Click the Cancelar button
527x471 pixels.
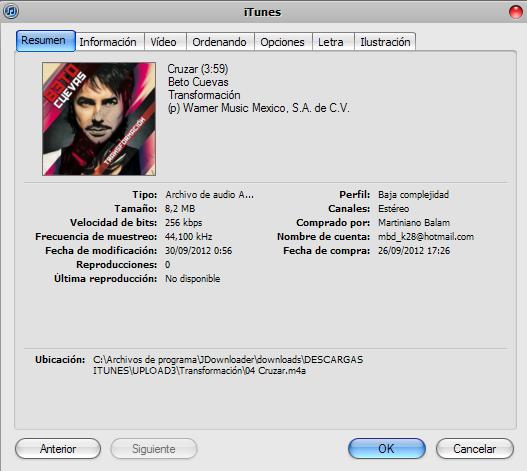coord(475,448)
